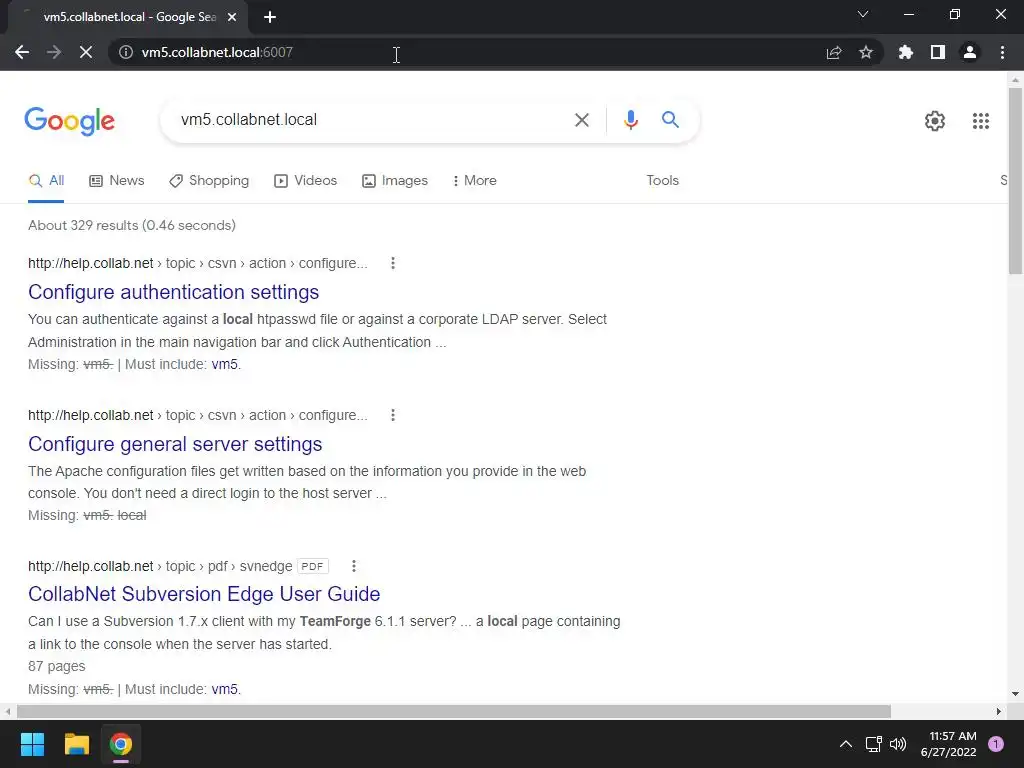This screenshot has height=768, width=1024.
Task: Toggle Chrome side panel icon
Action: tap(938, 52)
